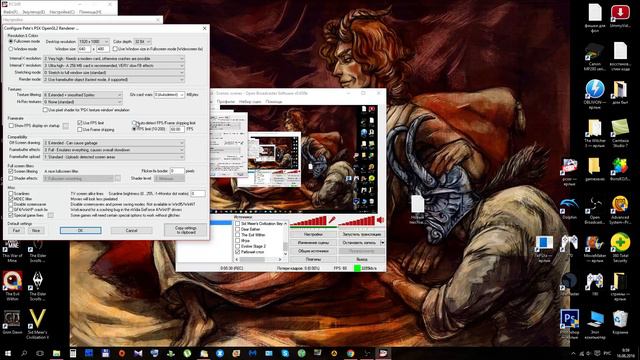This screenshot has width=640, height=360.
Task: Open the Render mode dropdown
Action: tap(114, 80)
